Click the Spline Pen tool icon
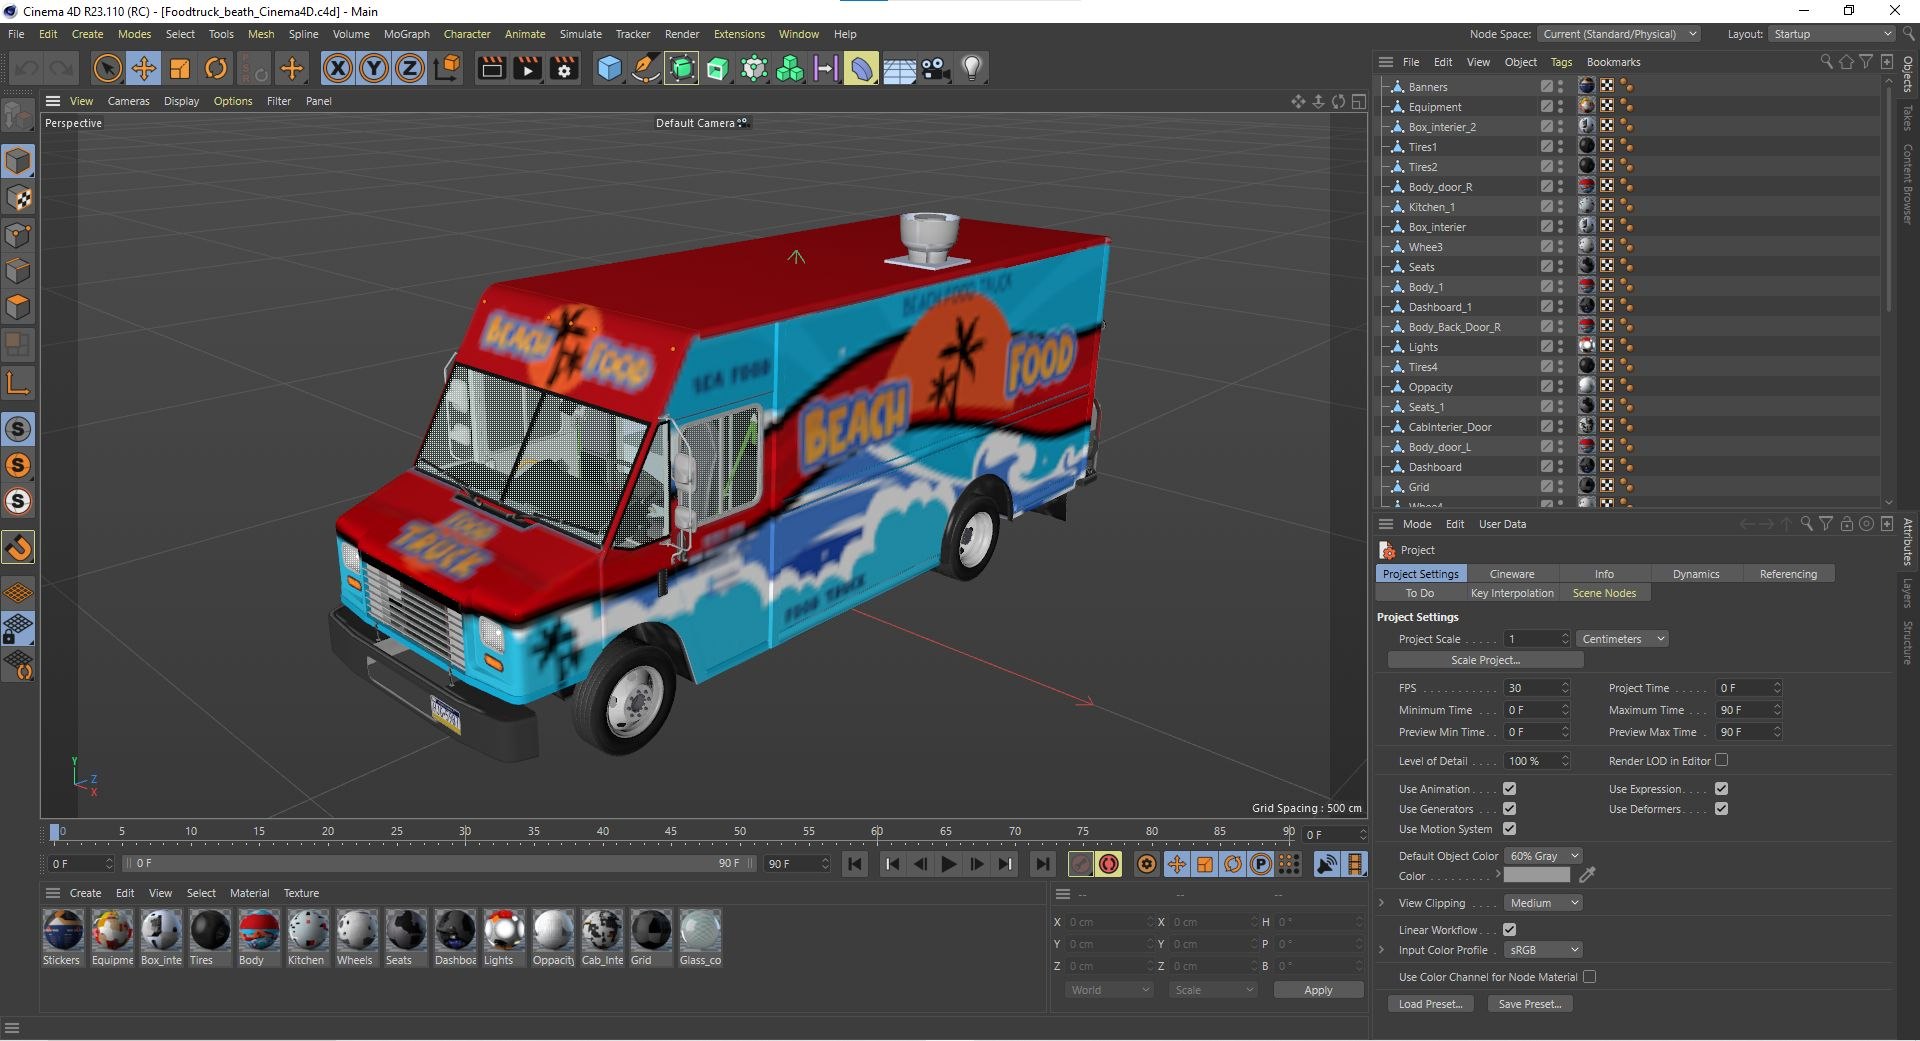Viewport: 1920px width, 1041px height. 646,68
